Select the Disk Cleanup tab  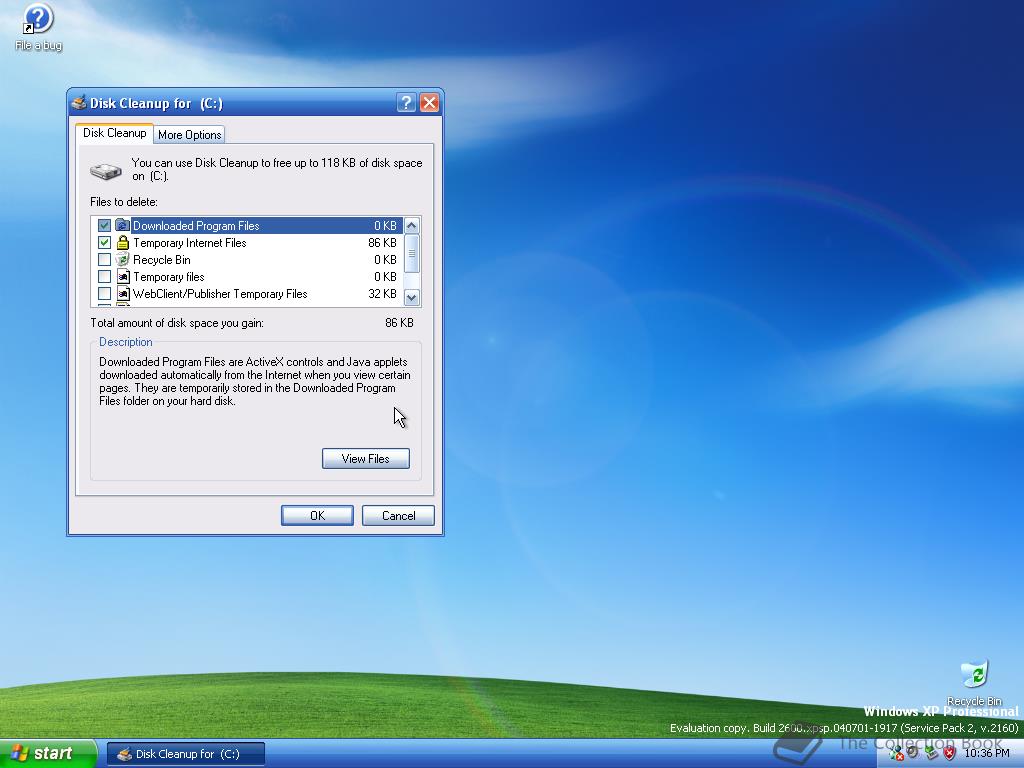coord(114,132)
